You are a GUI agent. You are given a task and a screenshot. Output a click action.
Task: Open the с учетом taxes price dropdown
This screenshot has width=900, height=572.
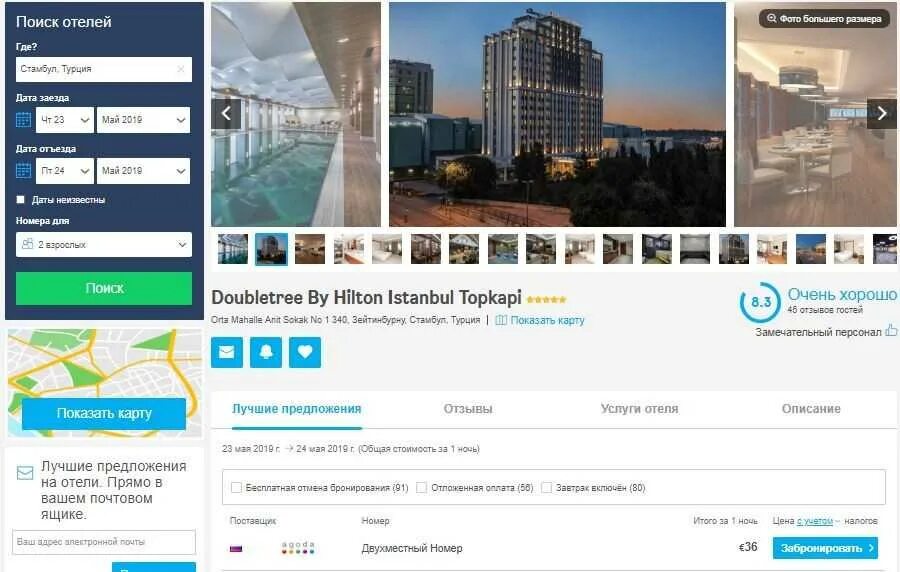point(818,521)
